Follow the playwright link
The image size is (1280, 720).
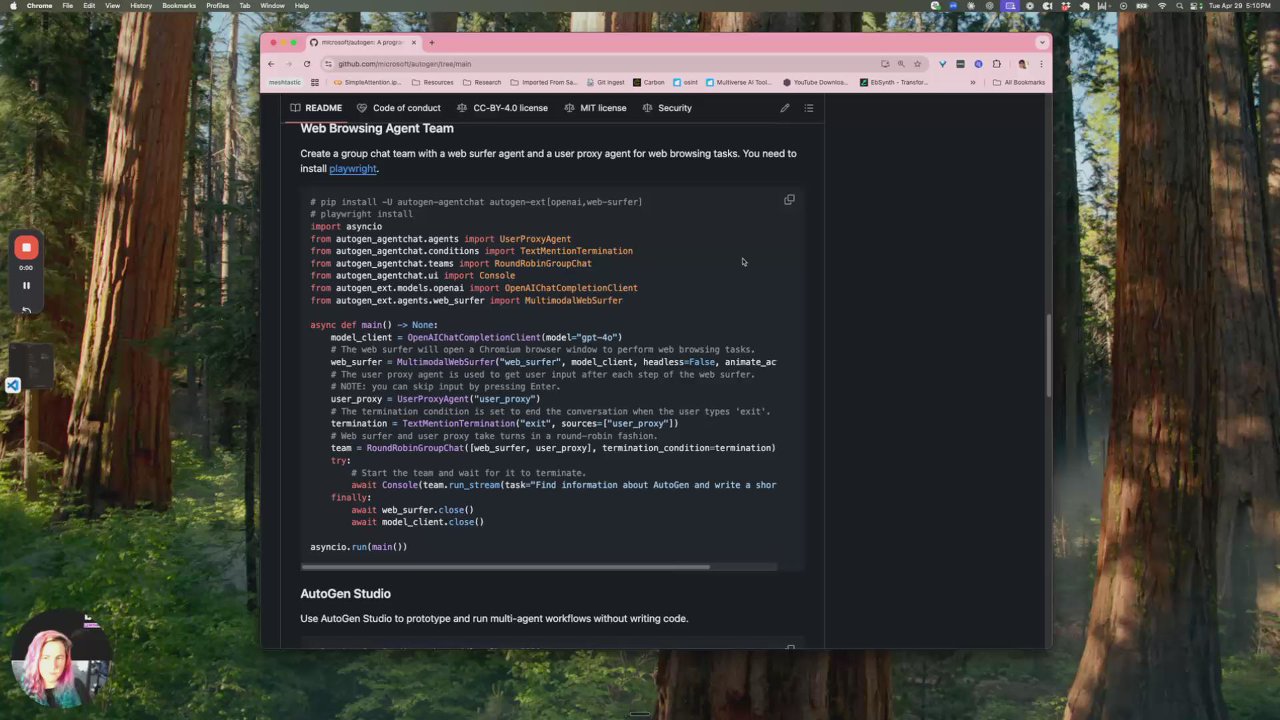pyautogui.click(x=353, y=169)
